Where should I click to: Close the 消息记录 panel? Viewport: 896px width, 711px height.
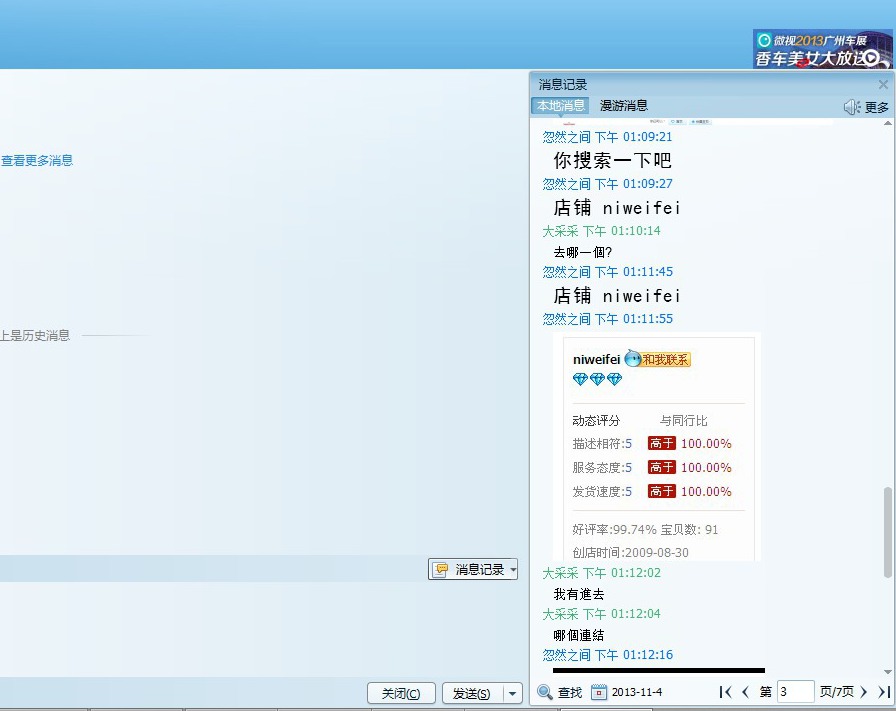click(883, 85)
